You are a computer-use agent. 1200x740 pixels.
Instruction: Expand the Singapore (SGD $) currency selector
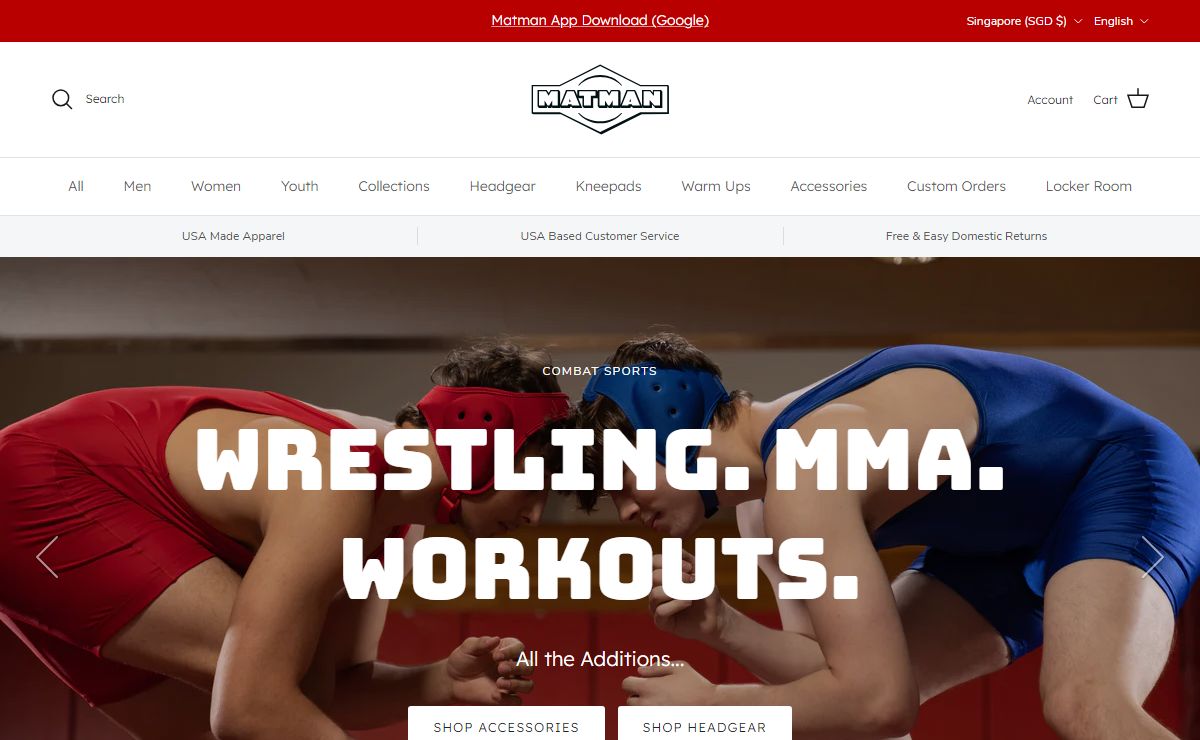(x=1024, y=21)
